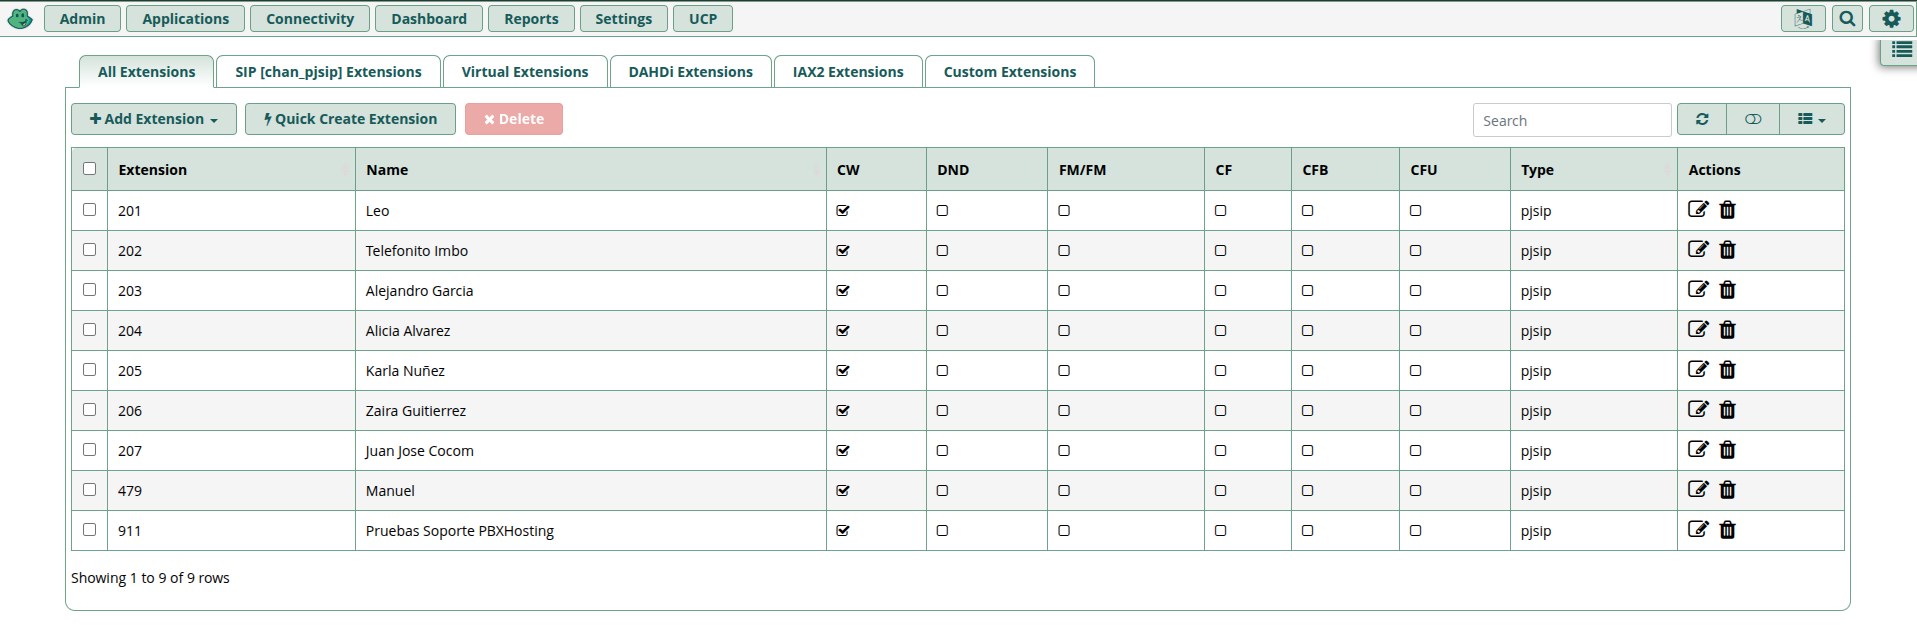Switch to Custom Extensions tab
Viewport: 1917px width, 625px height.
pyautogui.click(x=1010, y=72)
